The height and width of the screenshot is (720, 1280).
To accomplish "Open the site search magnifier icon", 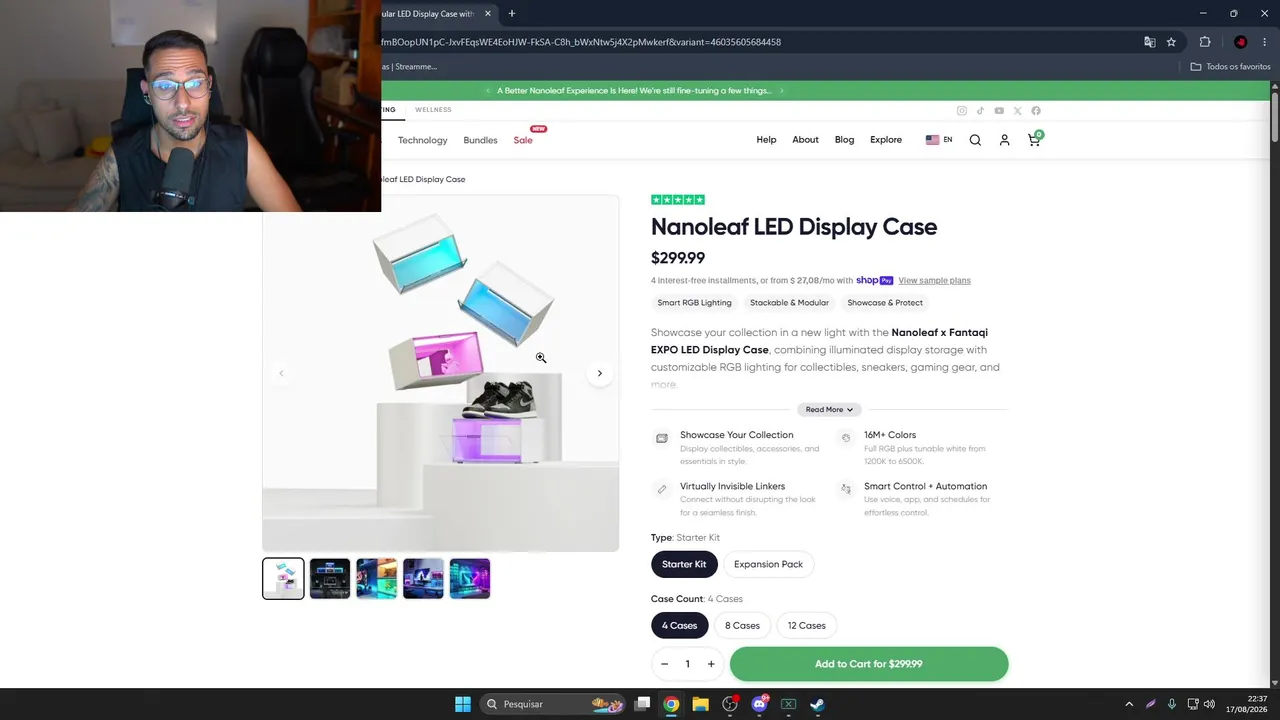I will pos(975,140).
